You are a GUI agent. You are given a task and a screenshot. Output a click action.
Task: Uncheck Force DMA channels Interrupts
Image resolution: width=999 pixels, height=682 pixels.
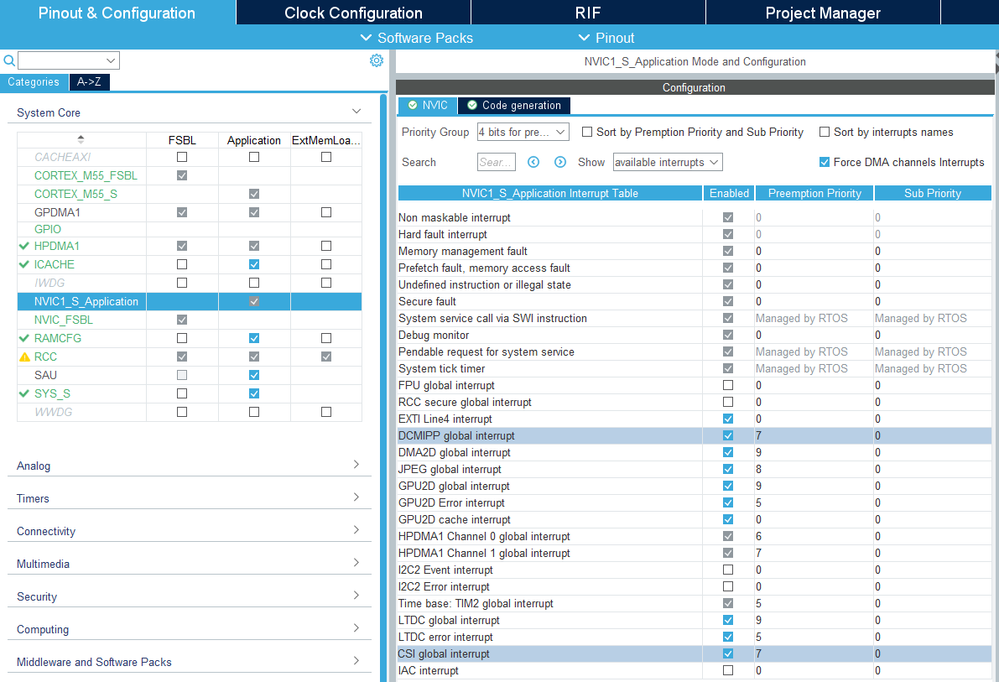click(824, 162)
